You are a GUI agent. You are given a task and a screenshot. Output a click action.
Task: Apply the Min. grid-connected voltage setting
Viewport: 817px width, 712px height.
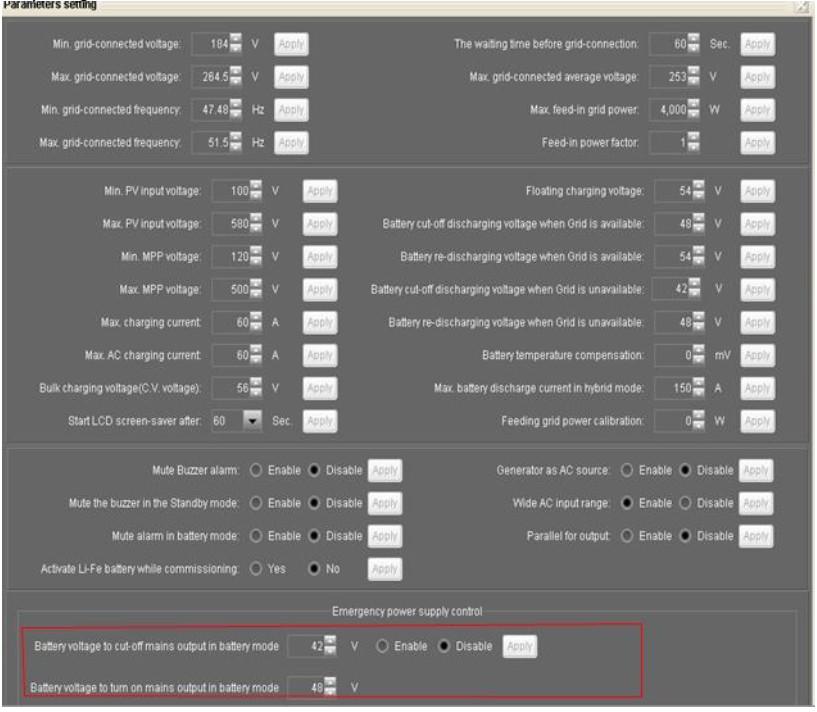coord(291,44)
